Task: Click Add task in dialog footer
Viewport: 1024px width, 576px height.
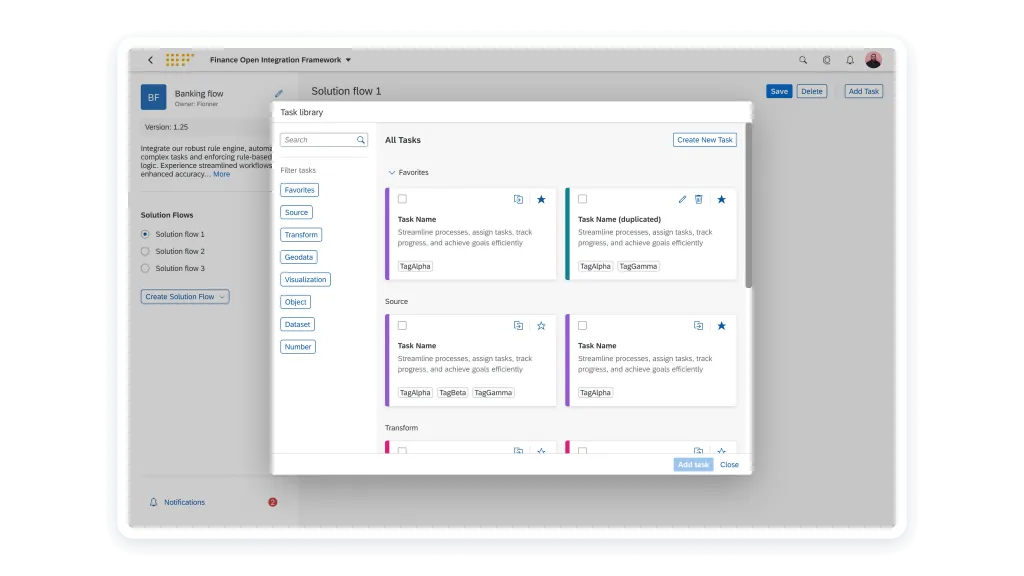Action: [693, 464]
